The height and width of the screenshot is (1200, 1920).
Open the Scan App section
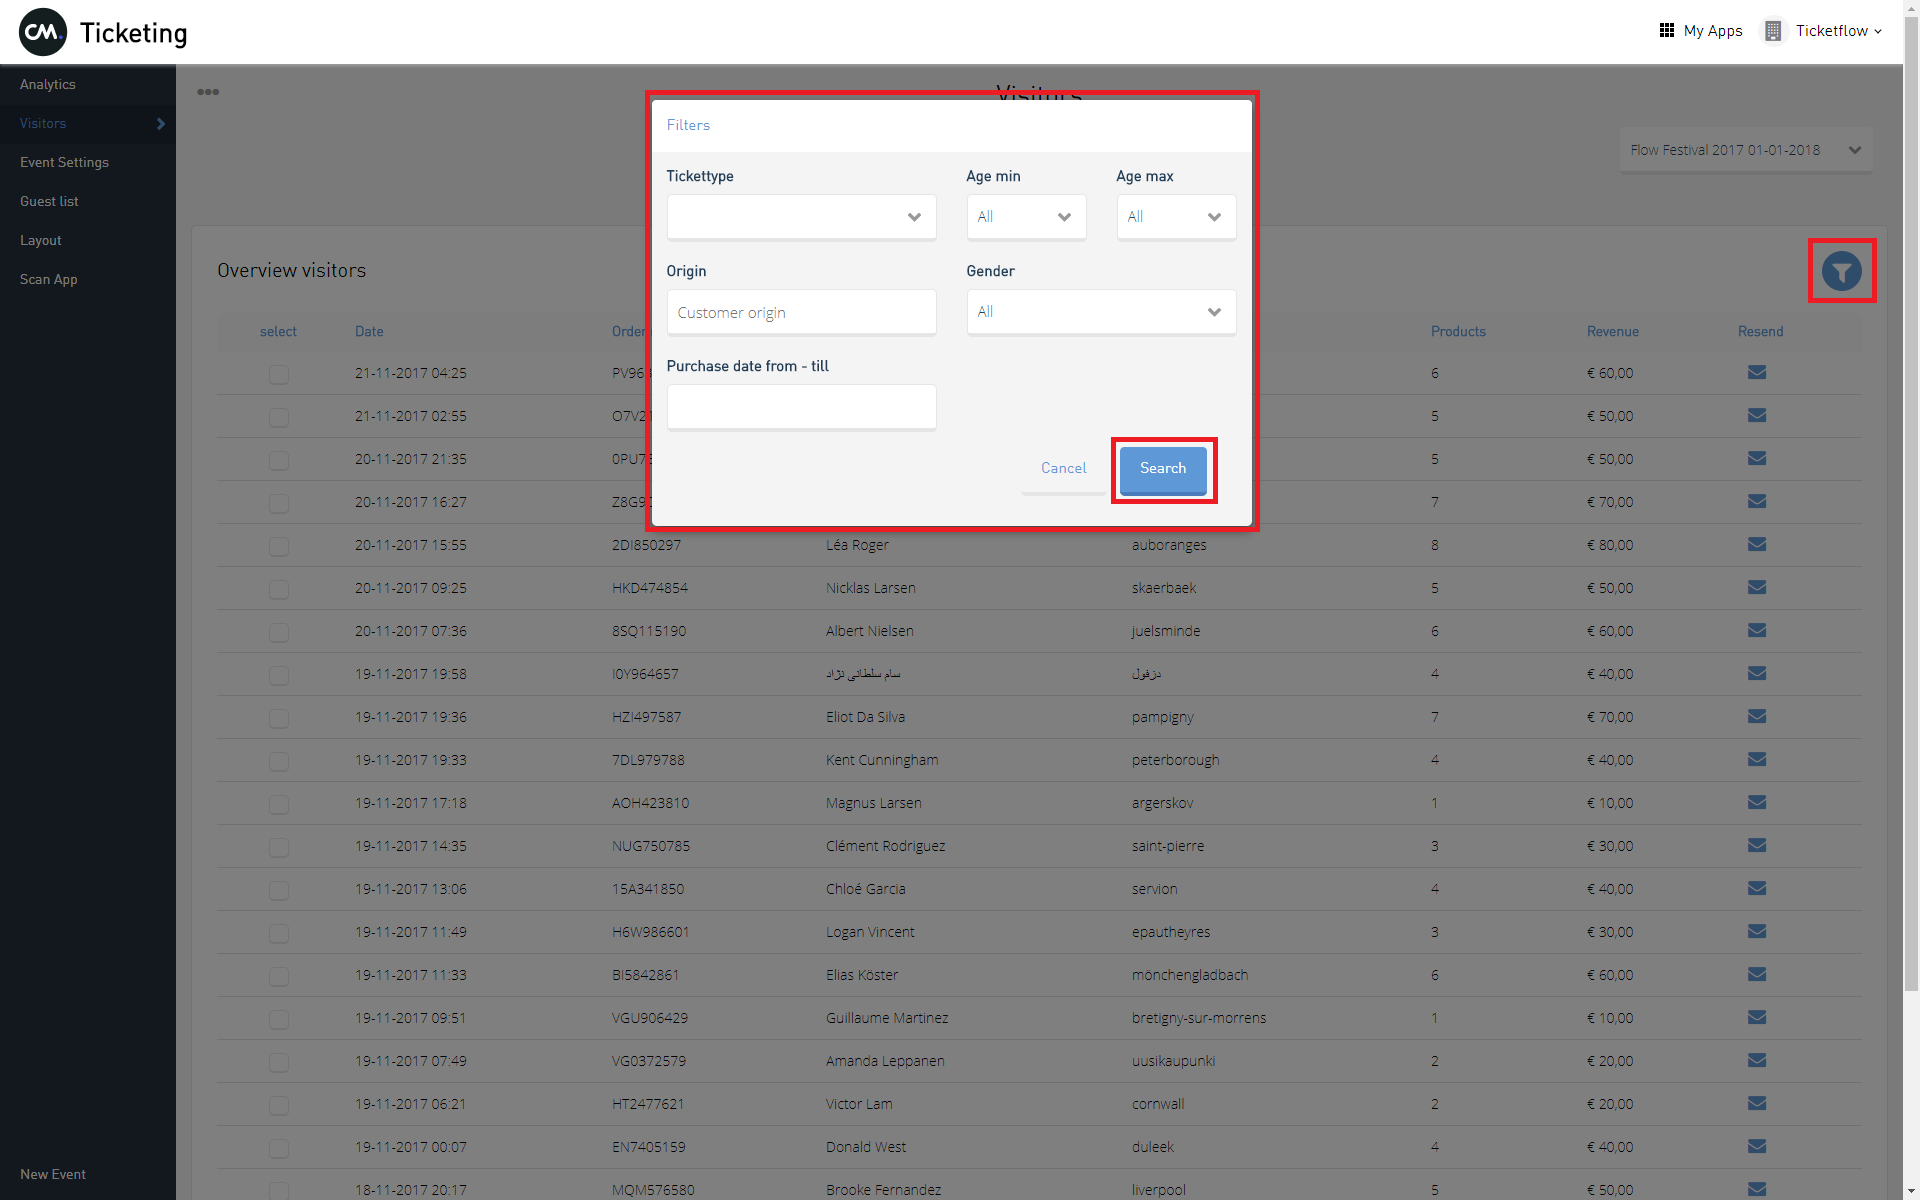pos(49,279)
